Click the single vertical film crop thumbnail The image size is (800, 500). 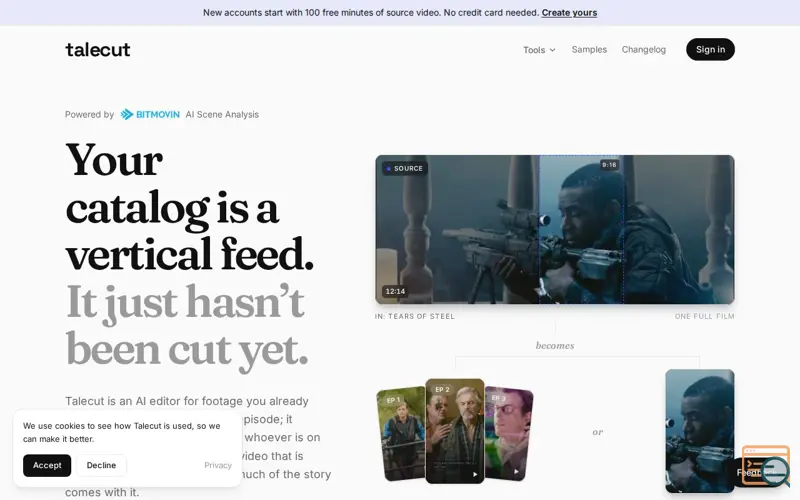coord(699,431)
